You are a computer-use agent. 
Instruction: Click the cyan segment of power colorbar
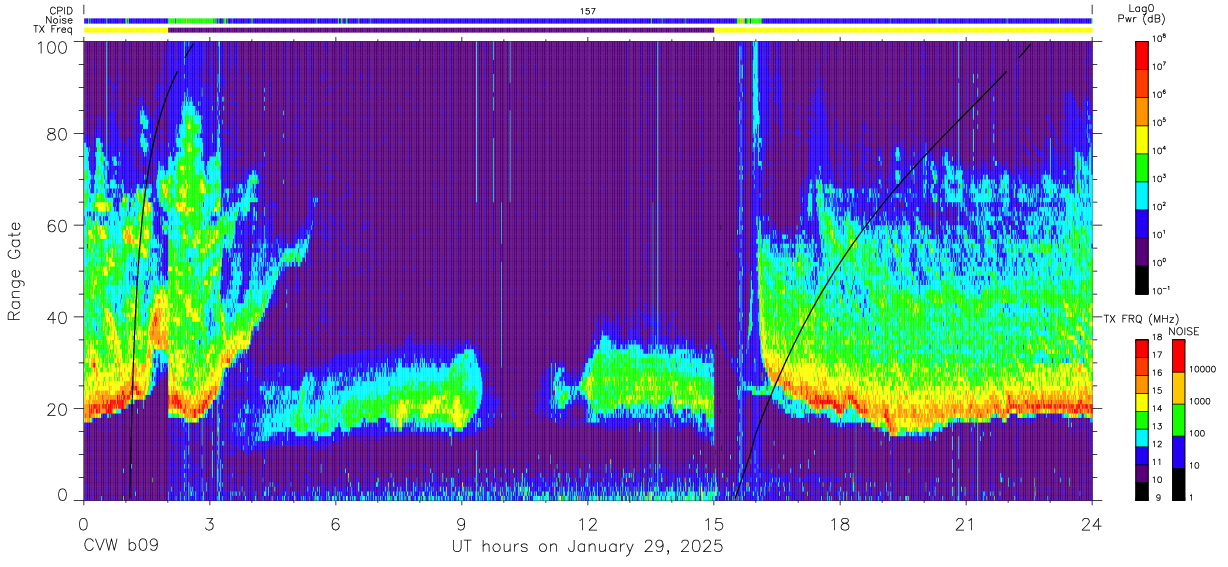tap(1143, 196)
